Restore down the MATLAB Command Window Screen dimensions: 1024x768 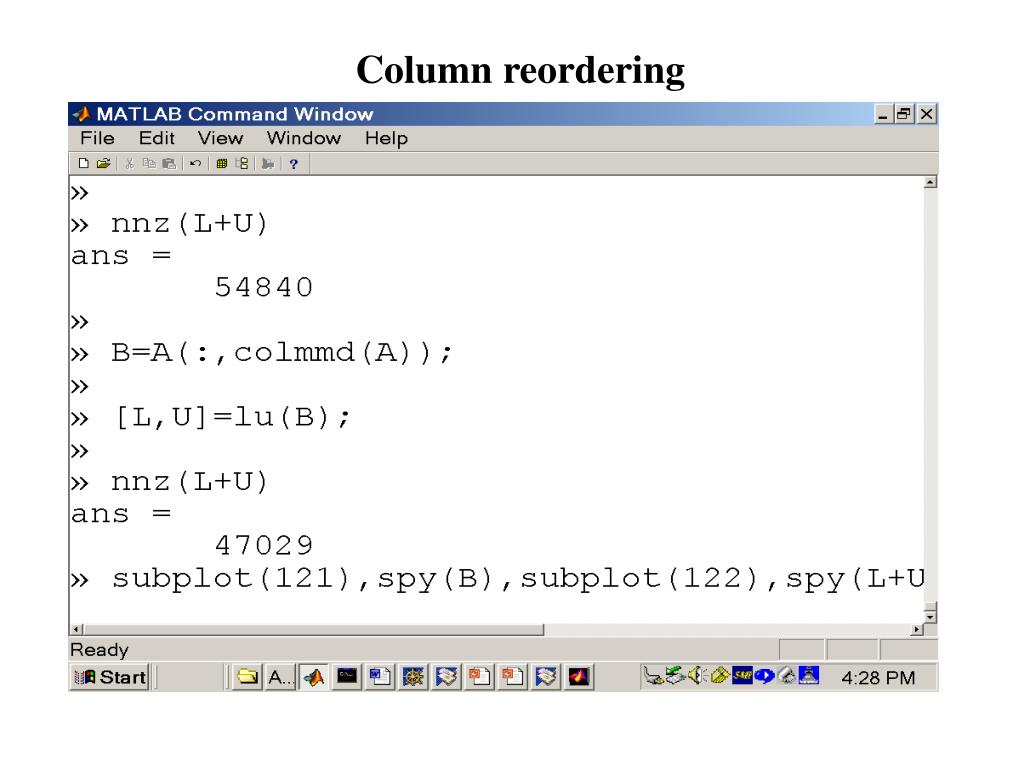pyautogui.click(x=904, y=115)
